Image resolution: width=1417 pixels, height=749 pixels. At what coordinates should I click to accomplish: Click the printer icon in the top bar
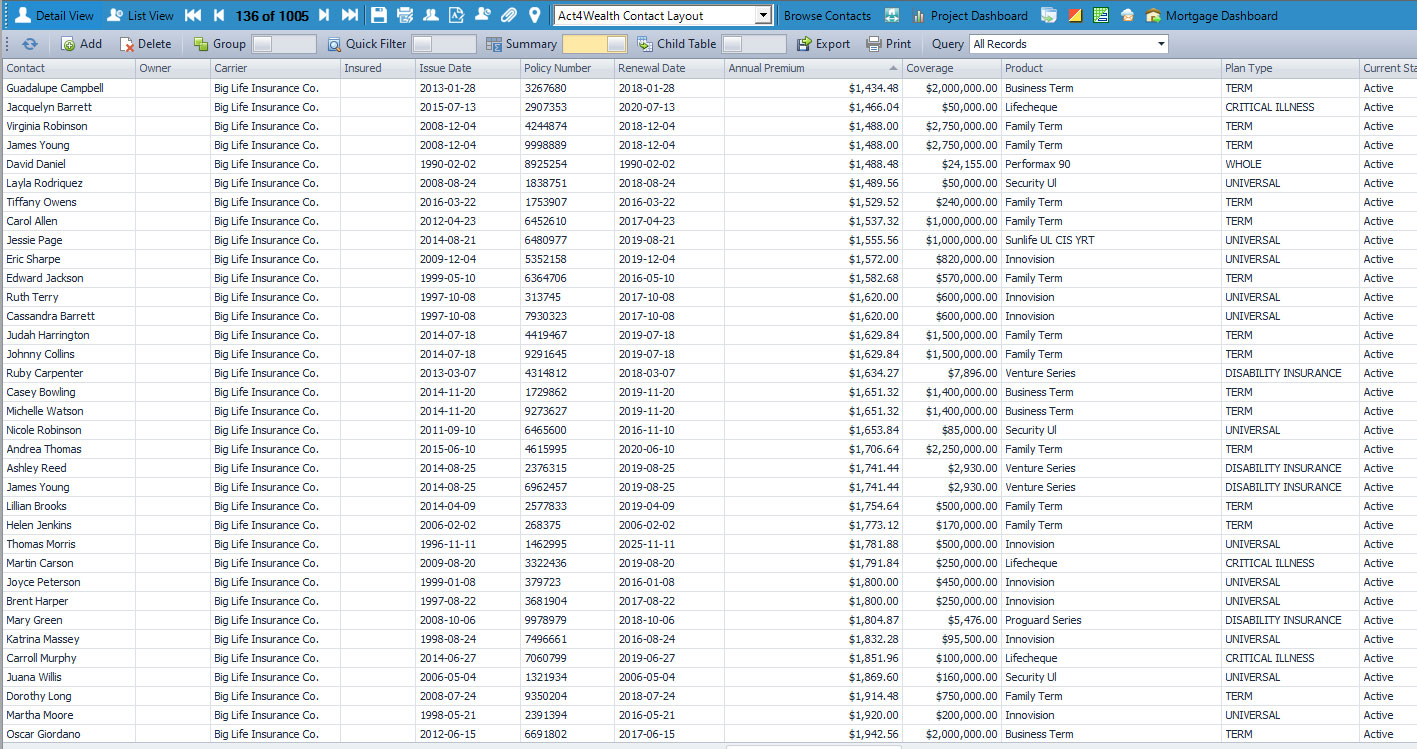[405, 15]
